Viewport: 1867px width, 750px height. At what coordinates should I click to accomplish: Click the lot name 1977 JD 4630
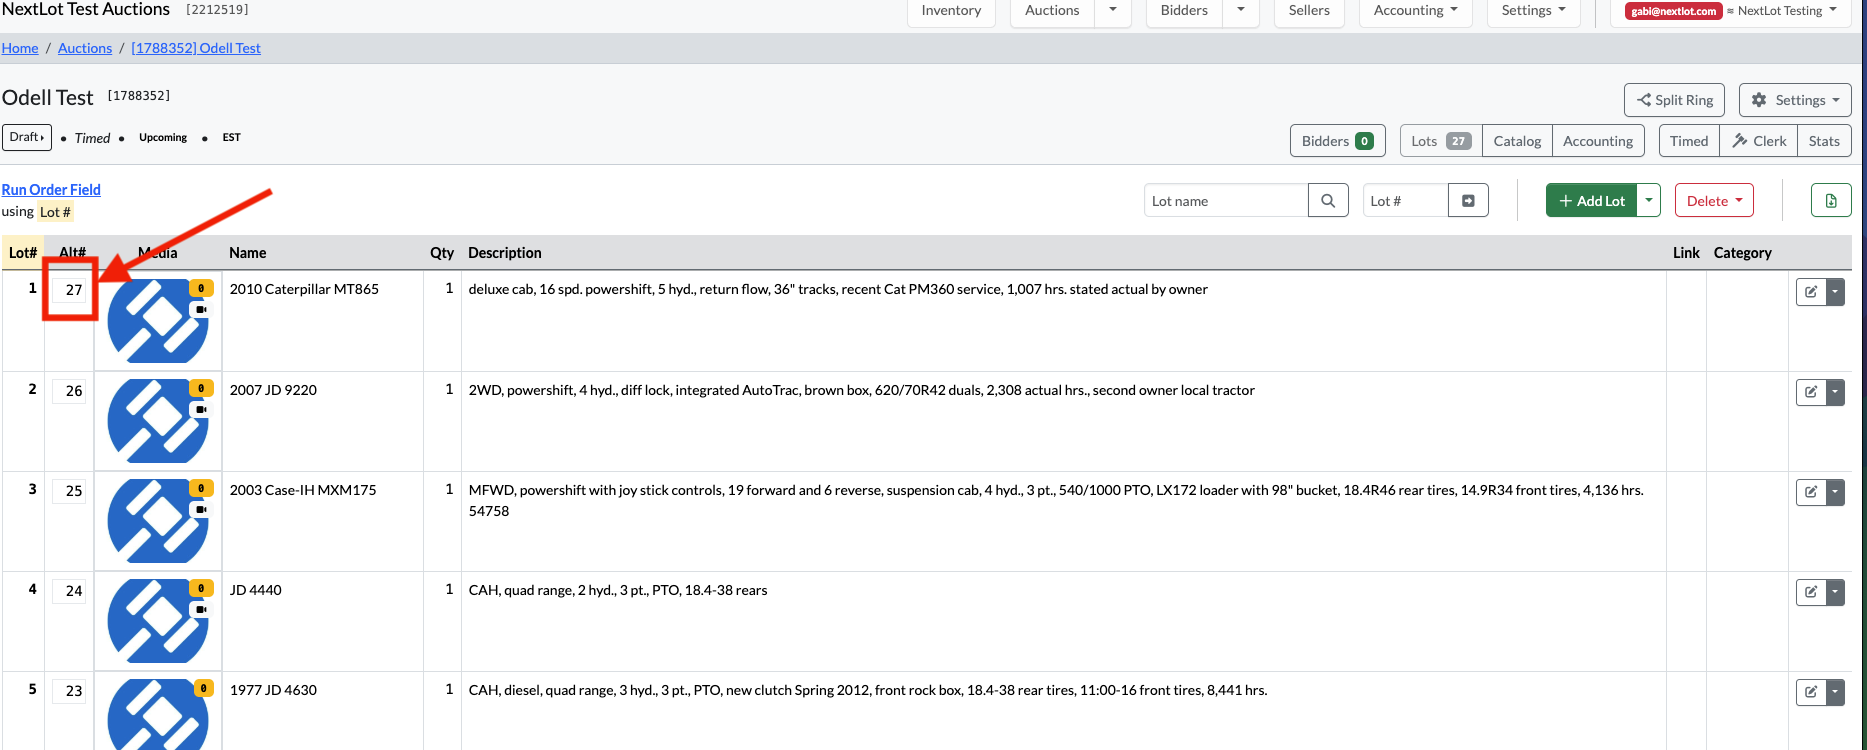click(273, 690)
